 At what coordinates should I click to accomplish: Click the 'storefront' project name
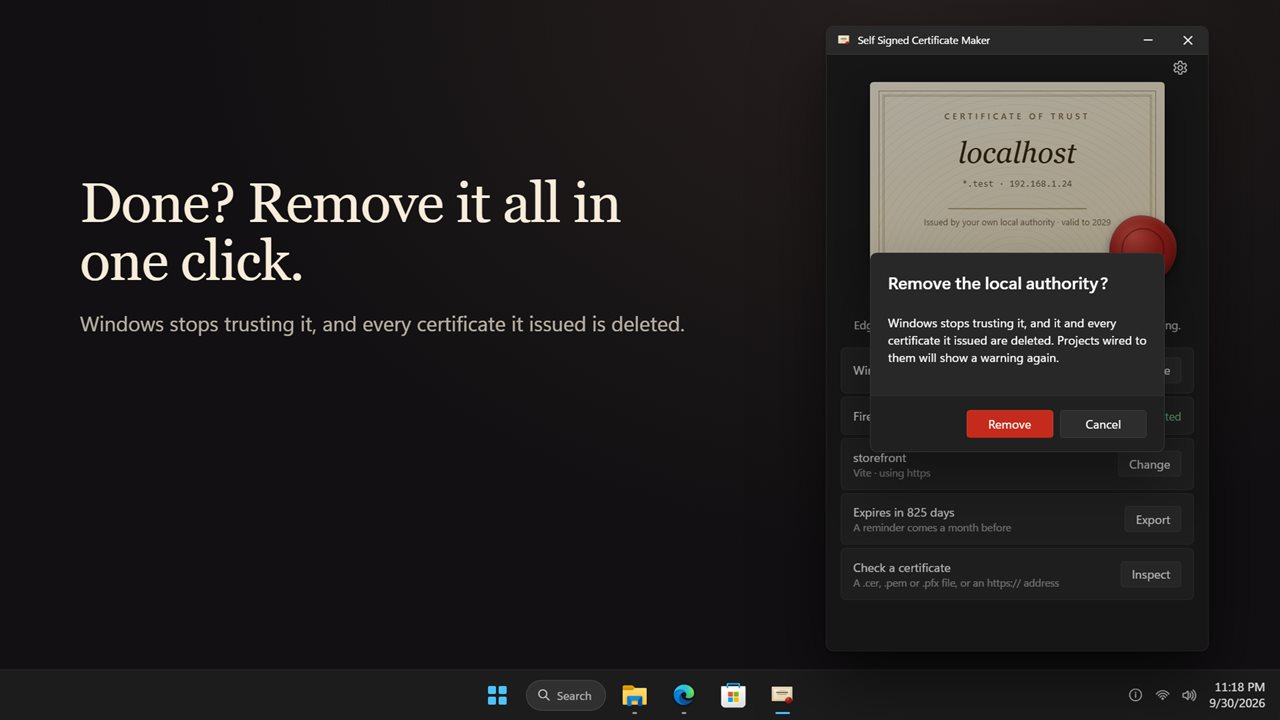[x=879, y=458]
